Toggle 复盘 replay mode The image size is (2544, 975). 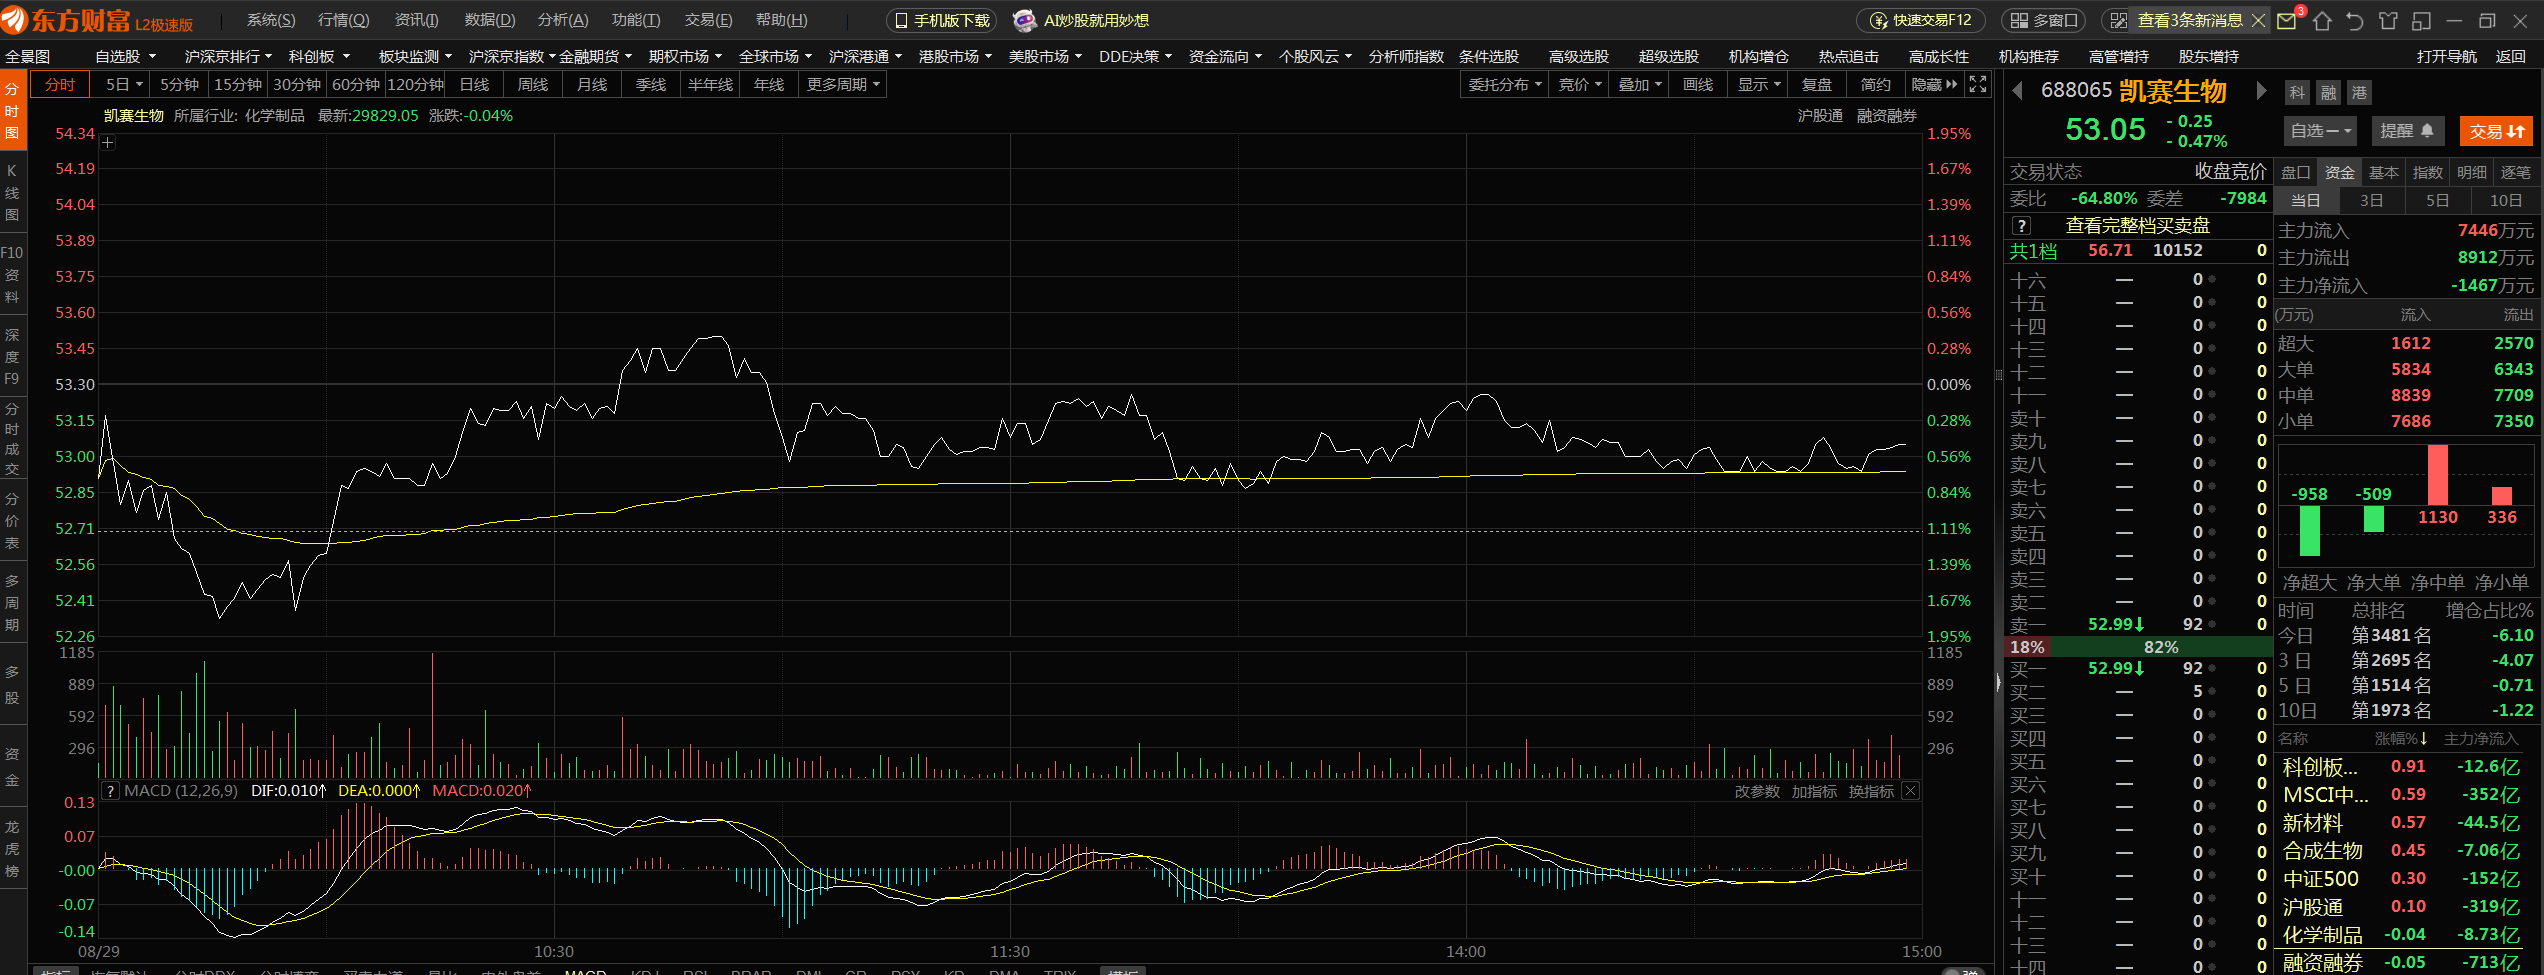coord(1816,85)
